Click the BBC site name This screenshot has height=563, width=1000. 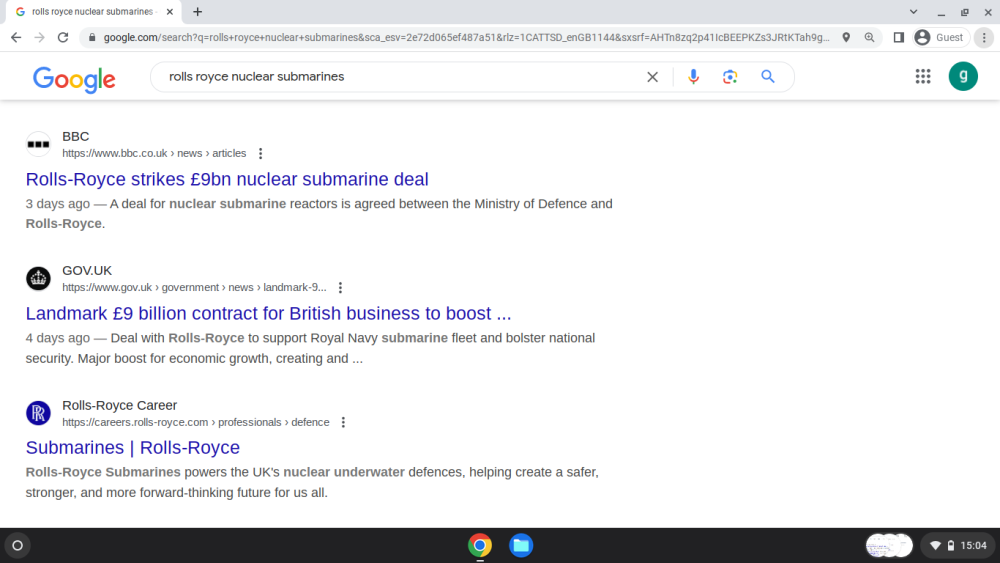tap(76, 136)
